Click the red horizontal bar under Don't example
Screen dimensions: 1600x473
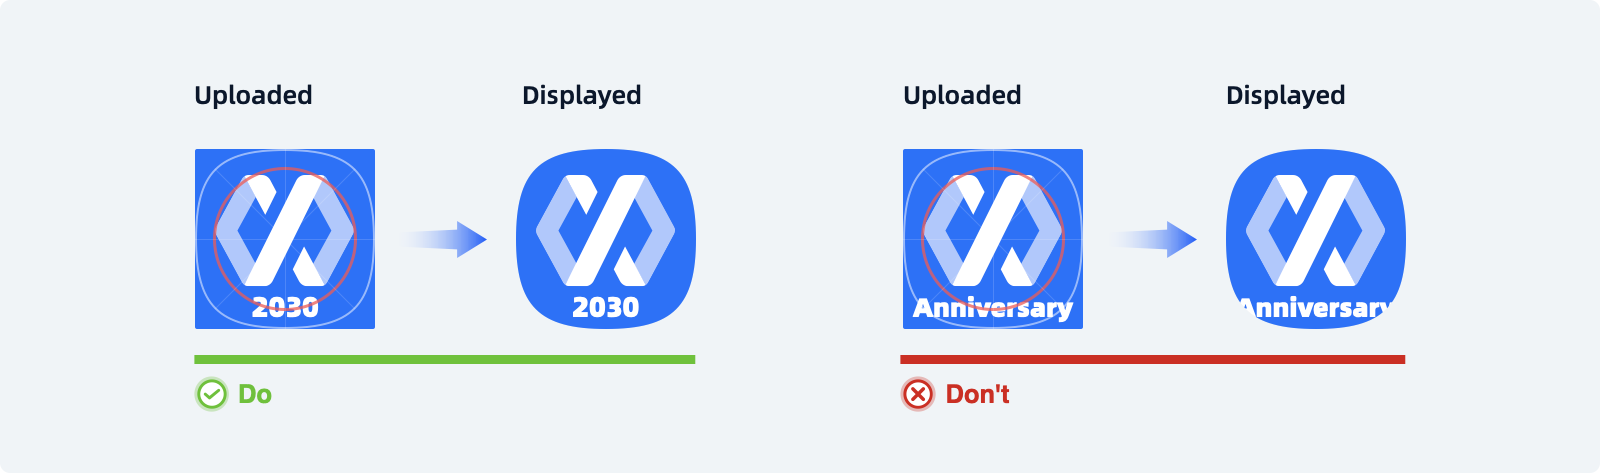(1152, 359)
